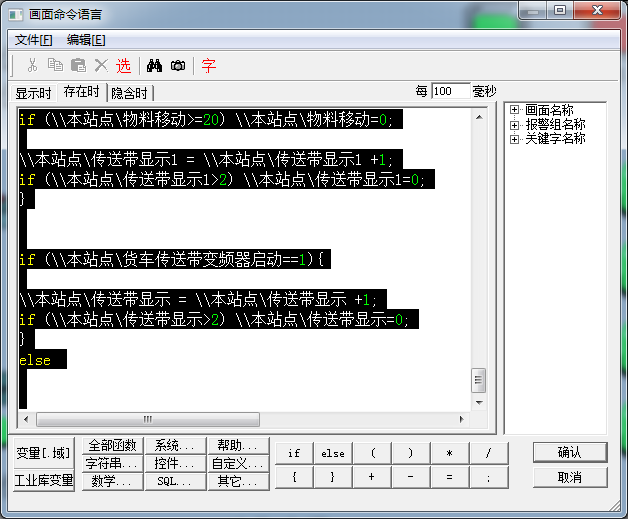Screen dimensions: 628x519
Task: Select 画面名称 tree label
Action: (x=549, y=110)
